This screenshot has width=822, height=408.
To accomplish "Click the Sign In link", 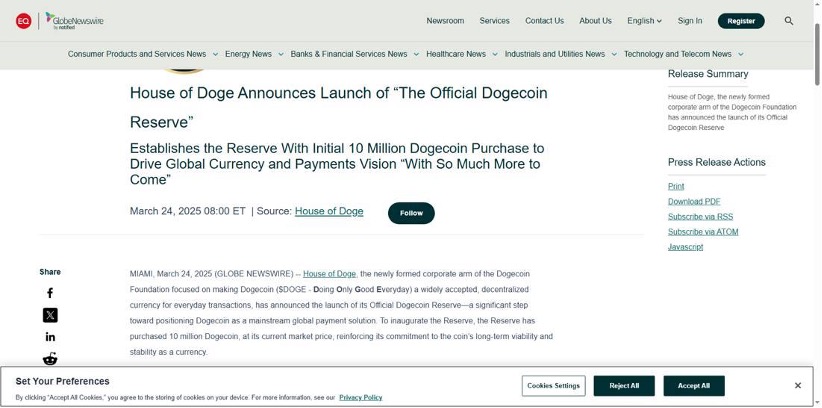I will pyautogui.click(x=690, y=21).
